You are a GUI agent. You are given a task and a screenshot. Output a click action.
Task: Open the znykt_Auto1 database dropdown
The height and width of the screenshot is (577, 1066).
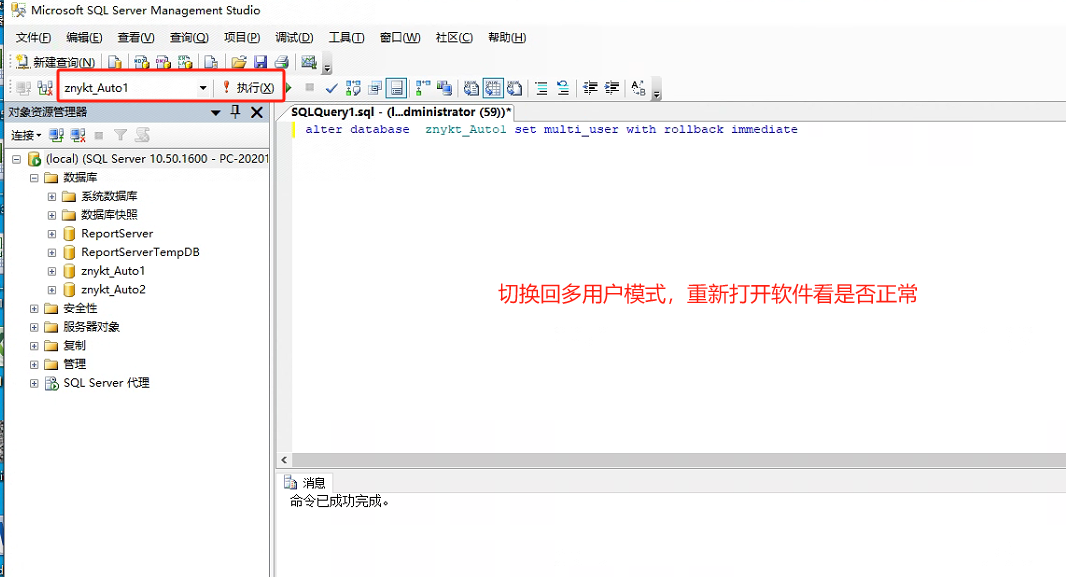[x=203, y=88]
